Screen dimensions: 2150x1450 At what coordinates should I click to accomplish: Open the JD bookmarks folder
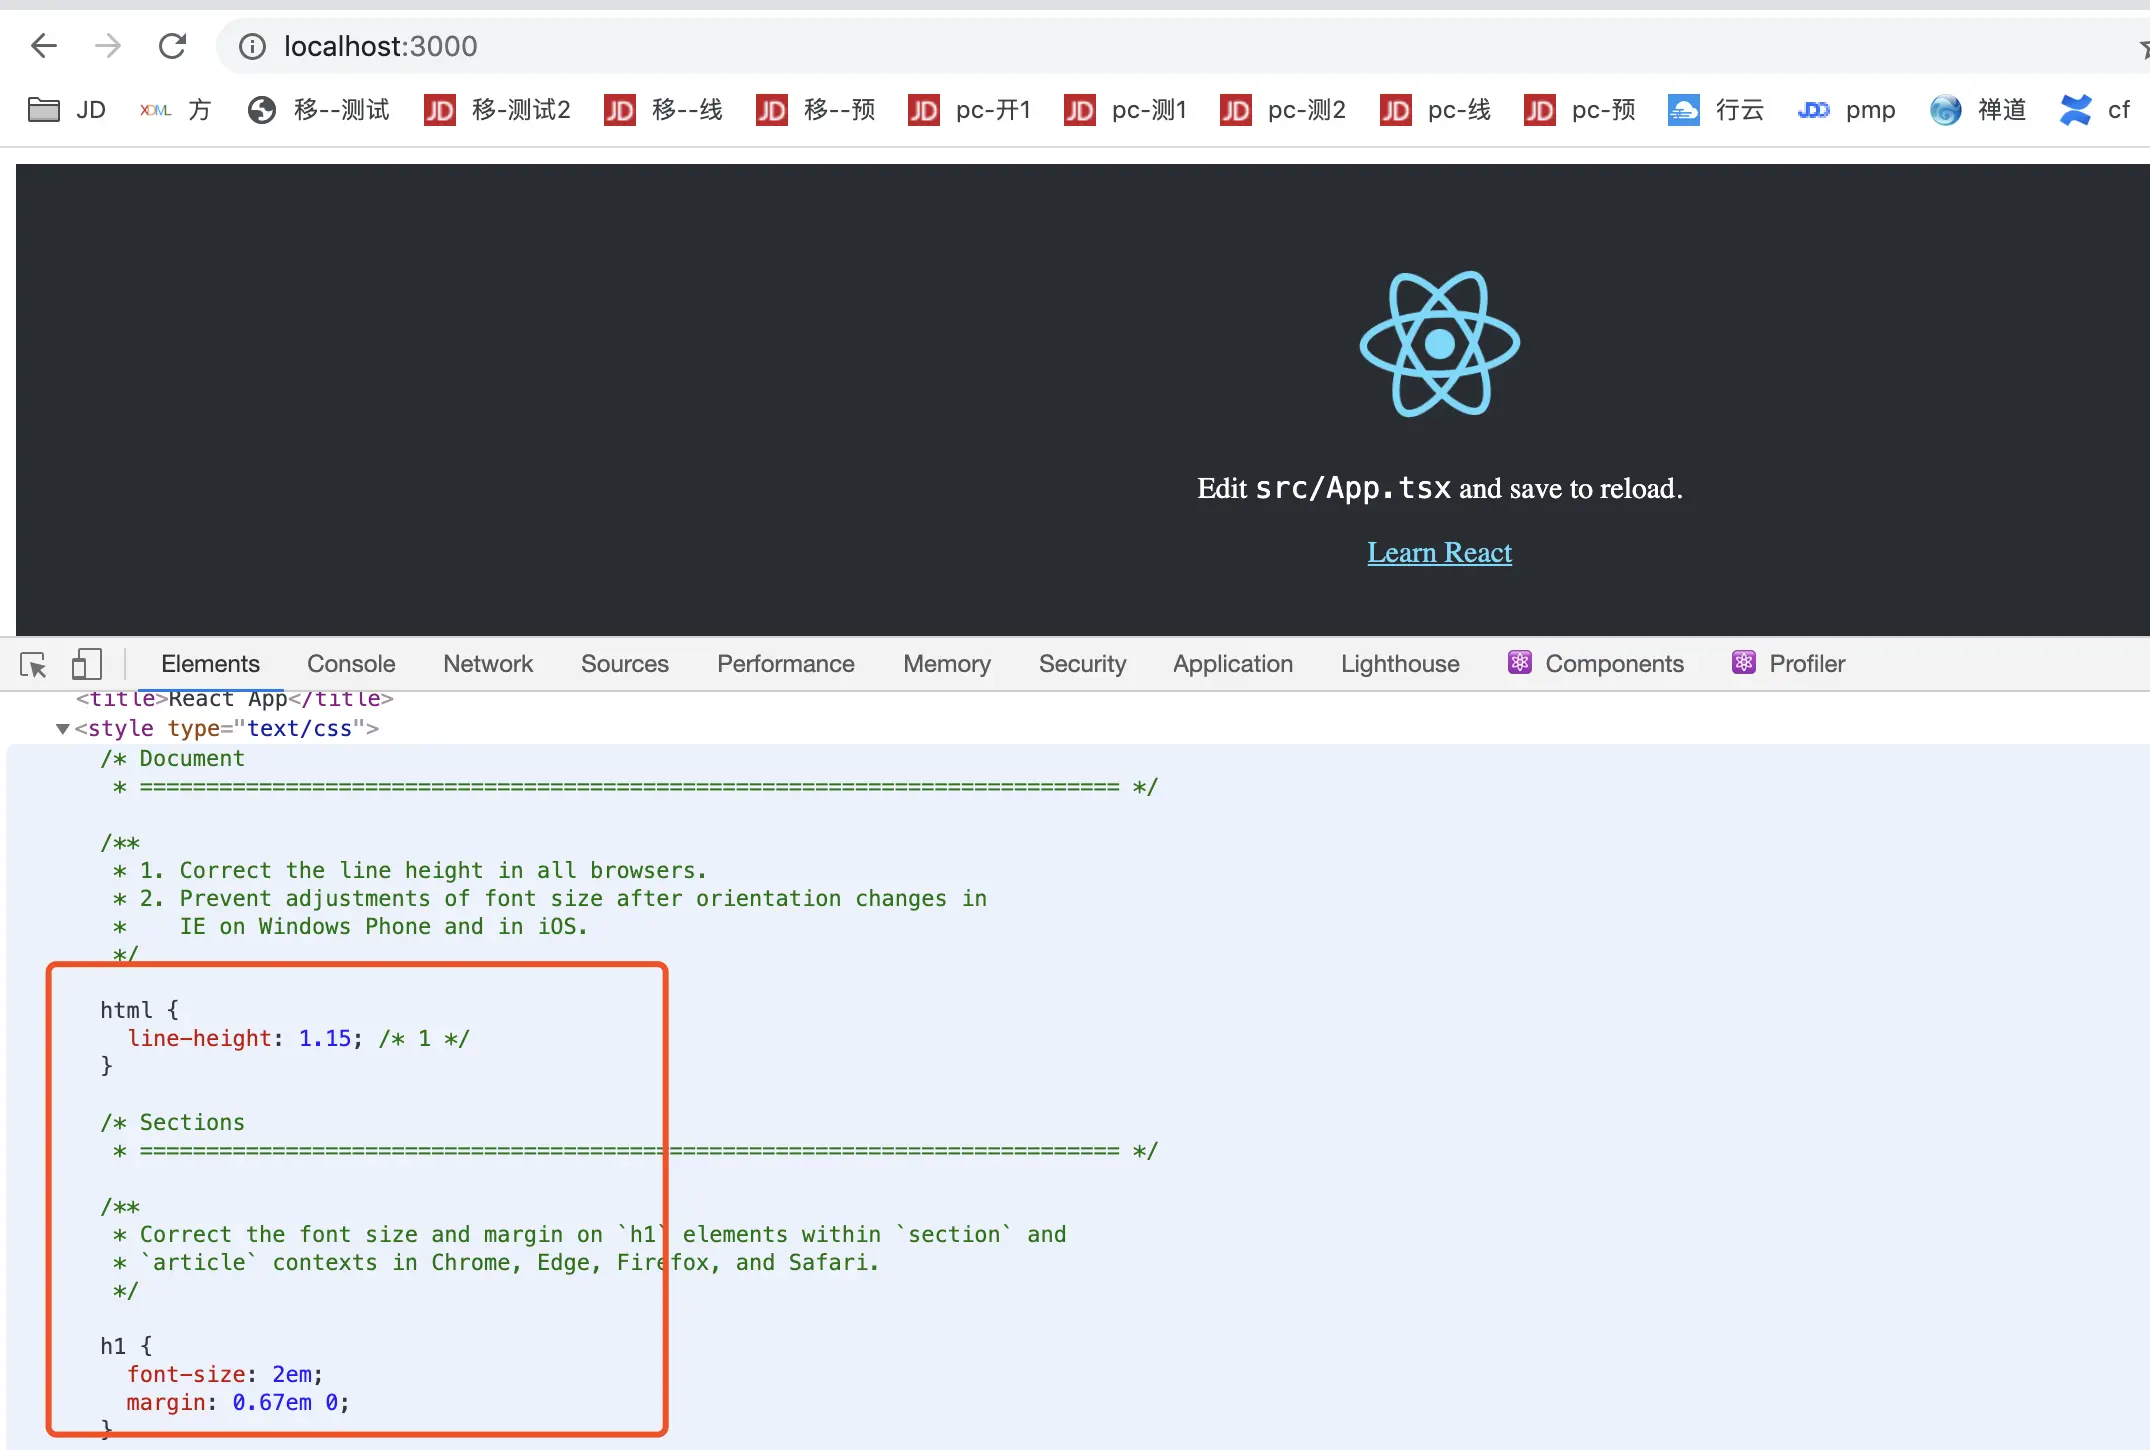(67, 110)
